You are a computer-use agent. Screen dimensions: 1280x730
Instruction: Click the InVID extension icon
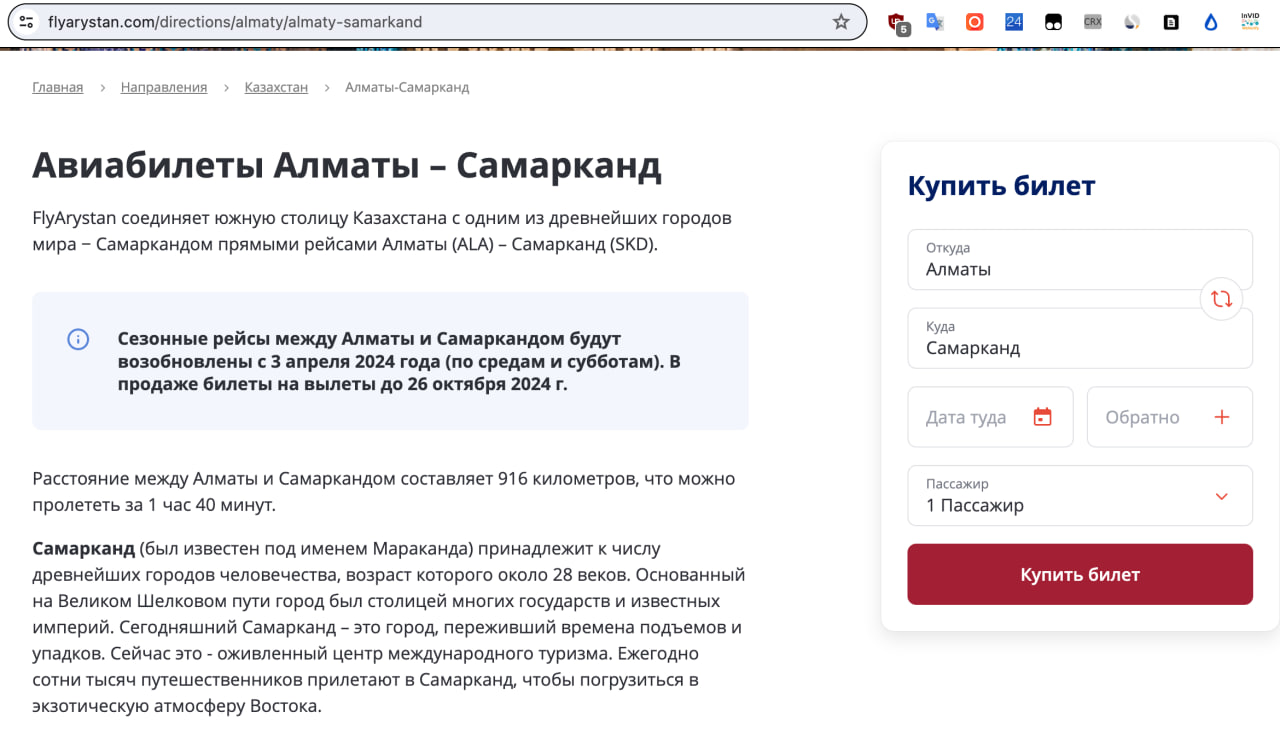1250,22
